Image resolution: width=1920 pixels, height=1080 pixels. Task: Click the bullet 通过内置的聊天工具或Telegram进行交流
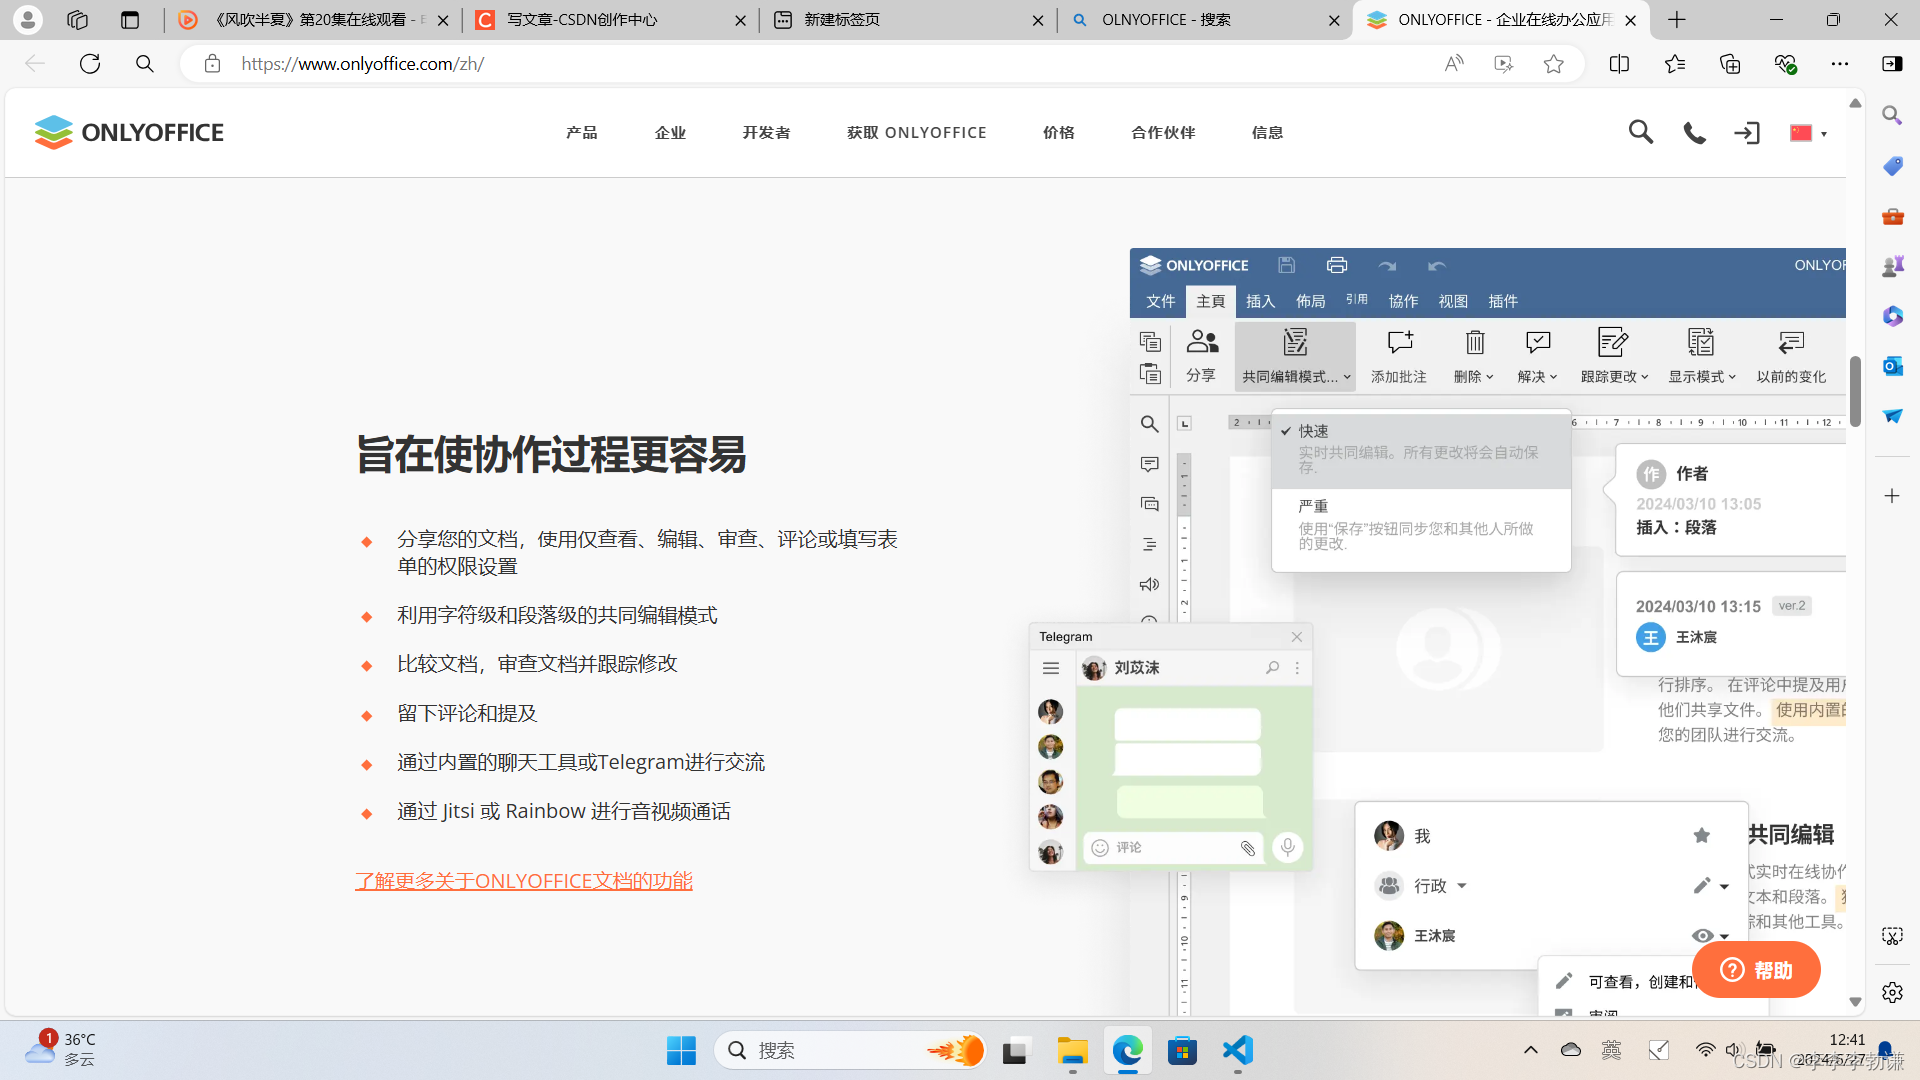tap(581, 762)
